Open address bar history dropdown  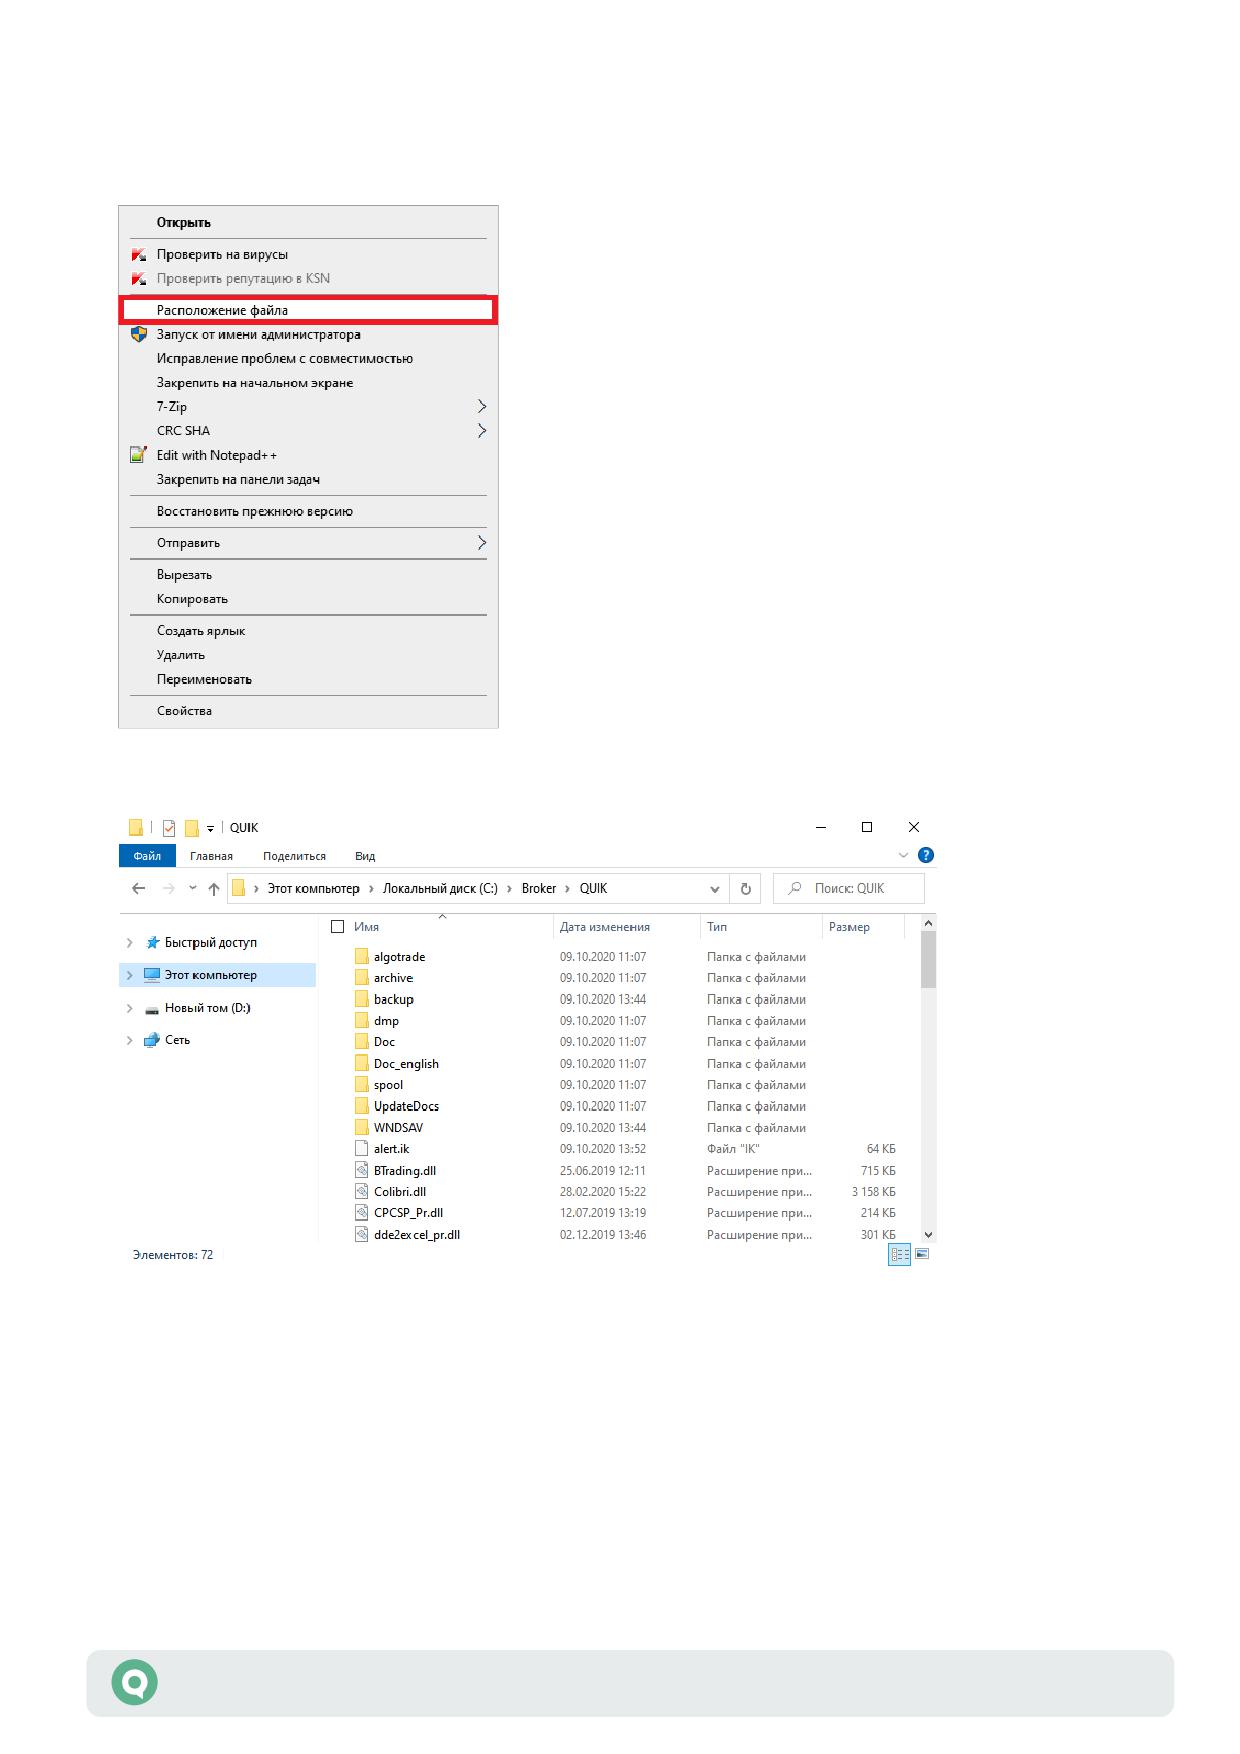click(x=714, y=889)
